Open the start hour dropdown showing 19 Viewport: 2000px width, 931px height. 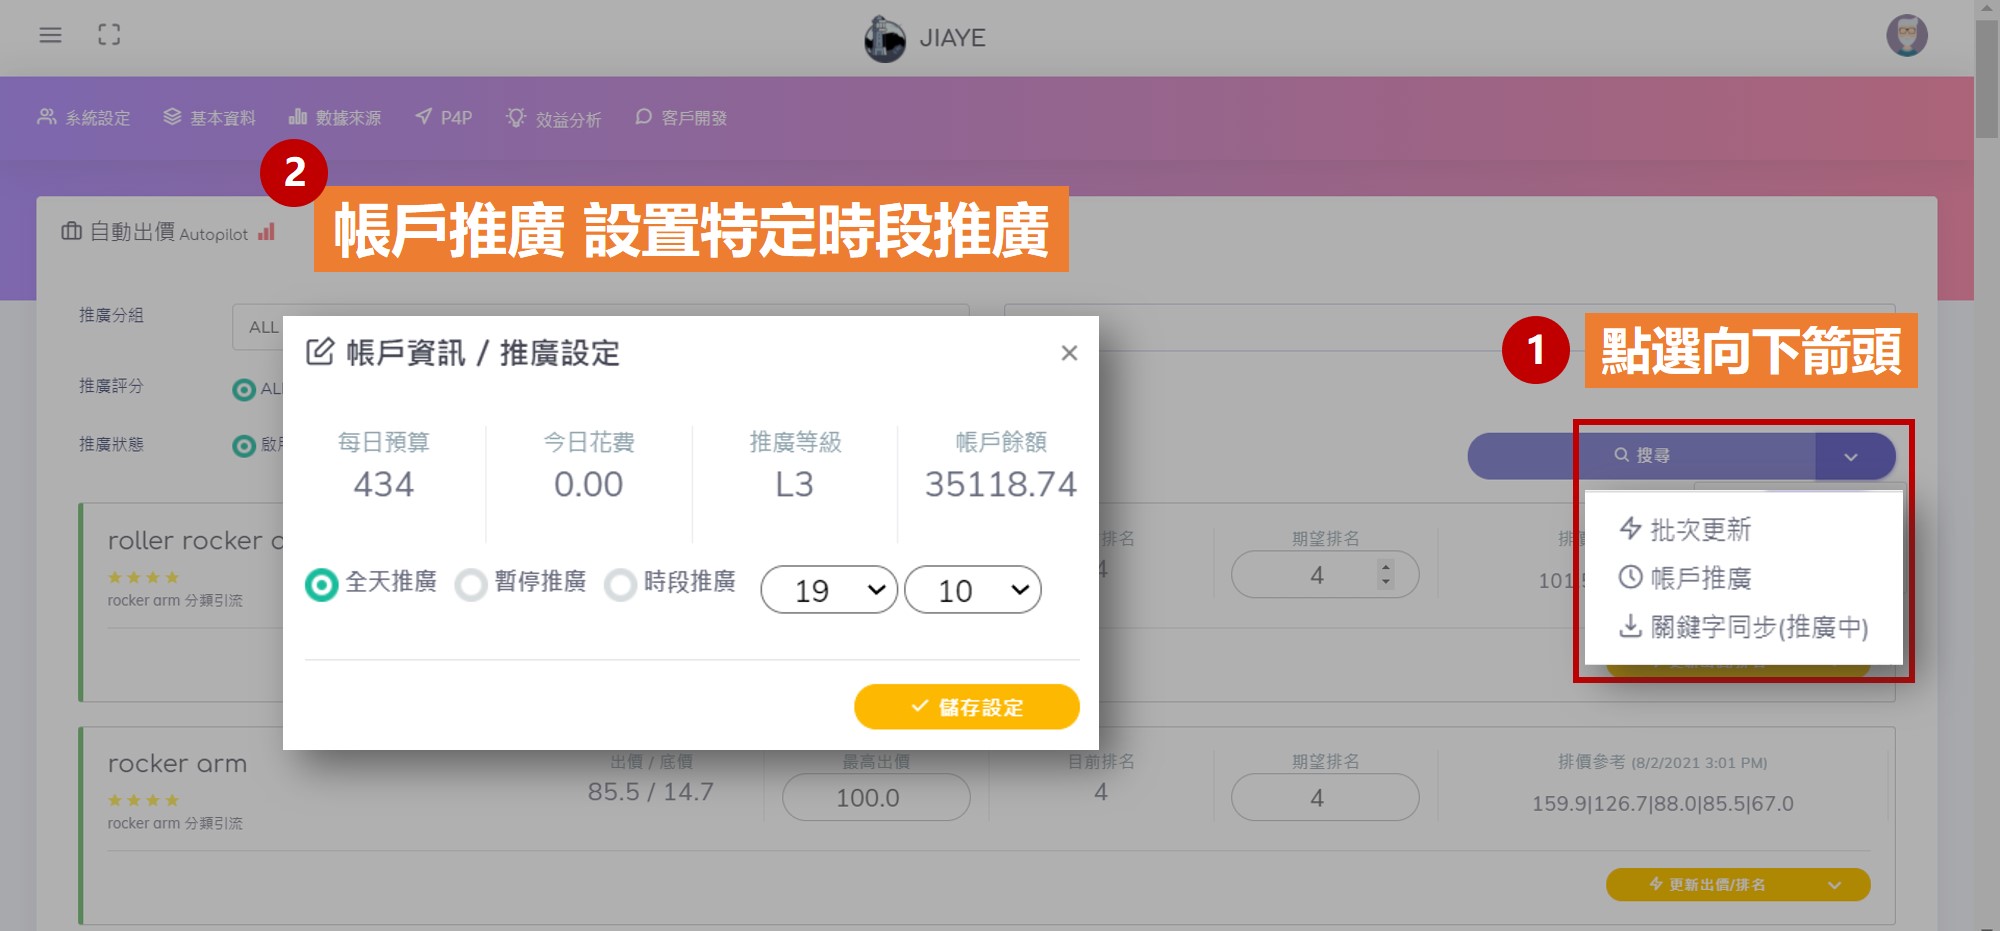829,590
